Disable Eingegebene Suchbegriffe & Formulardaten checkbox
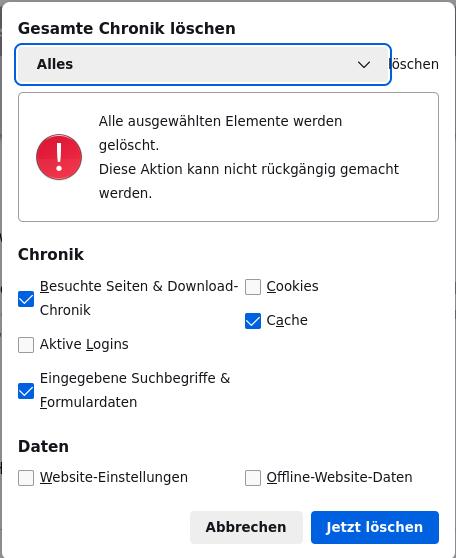Viewport: 456px width, 558px height. pos(26,391)
